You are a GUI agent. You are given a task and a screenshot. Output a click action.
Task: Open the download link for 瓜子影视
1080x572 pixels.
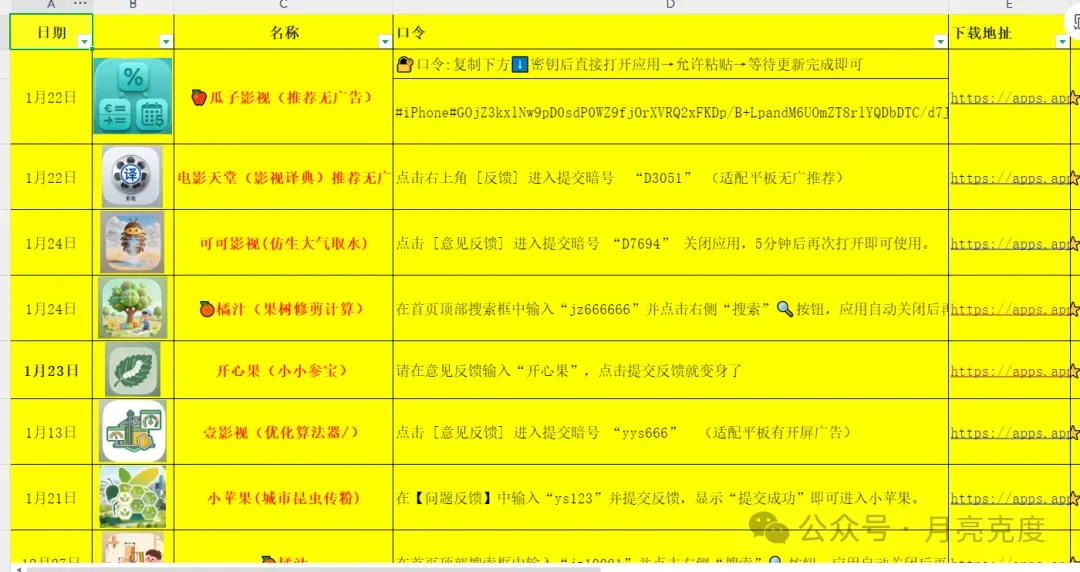tap(1010, 98)
